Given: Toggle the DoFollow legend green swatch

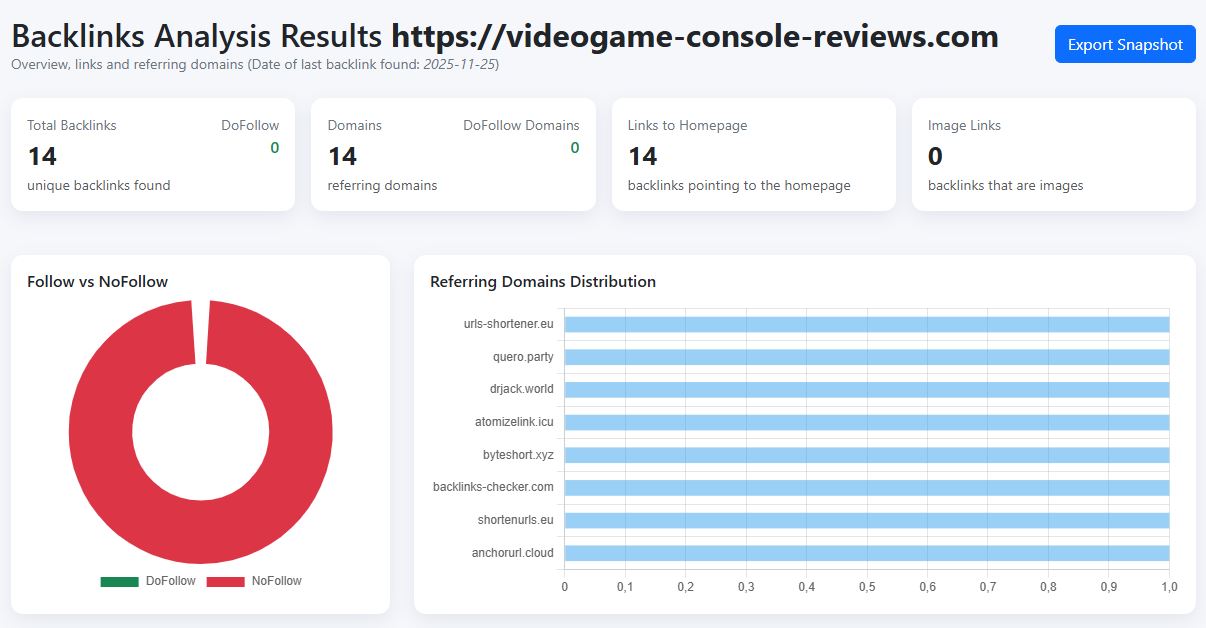Looking at the screenshot, I should click(119, 581).
